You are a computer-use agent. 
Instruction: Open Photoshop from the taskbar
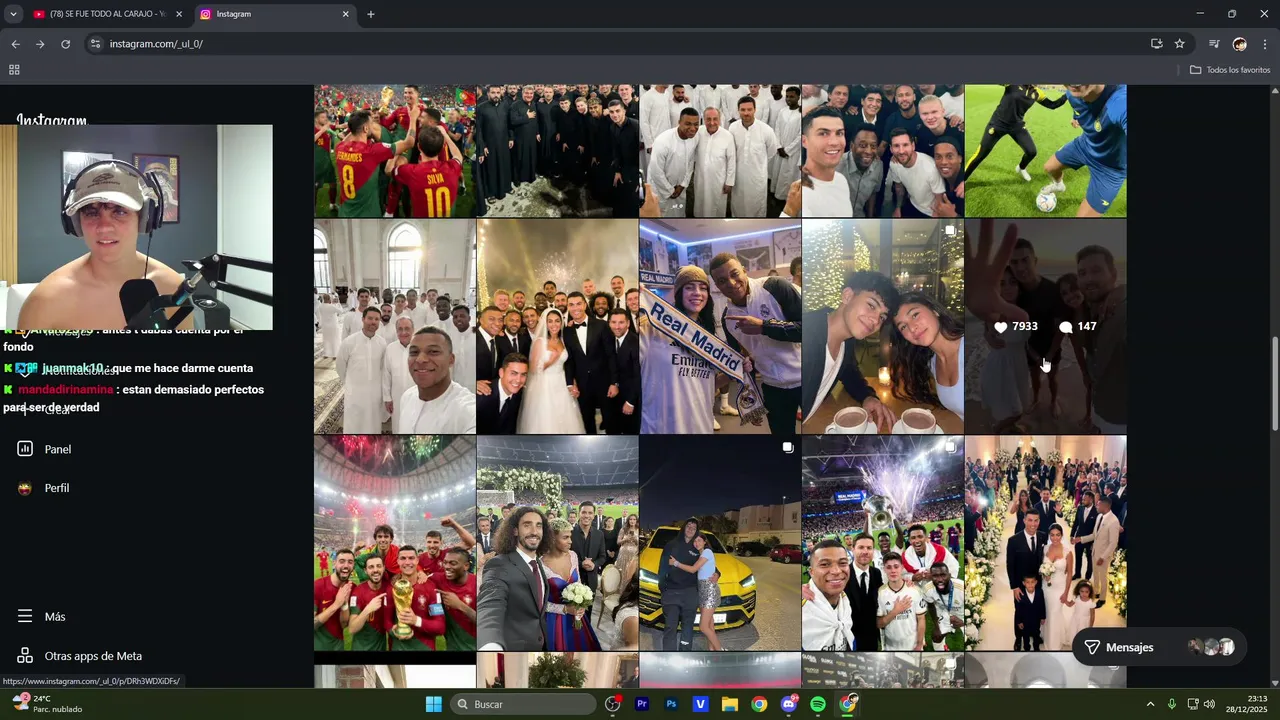(x=671, y=704)
